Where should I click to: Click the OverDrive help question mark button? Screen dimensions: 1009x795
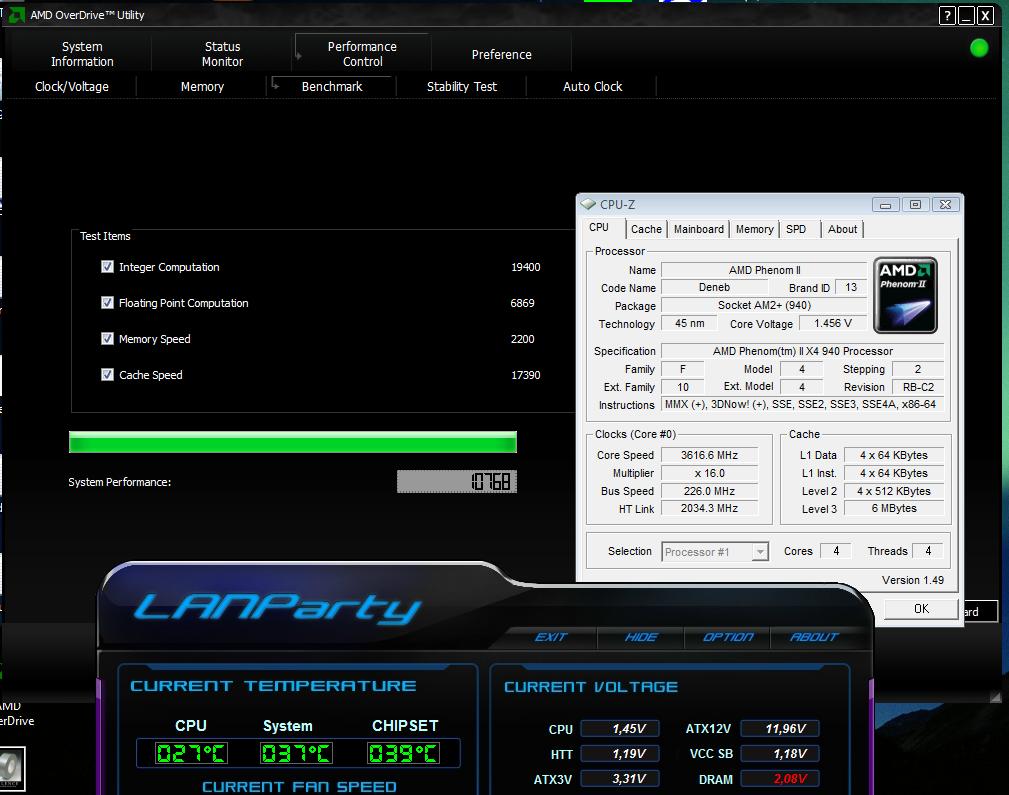[x=947, y=15]
